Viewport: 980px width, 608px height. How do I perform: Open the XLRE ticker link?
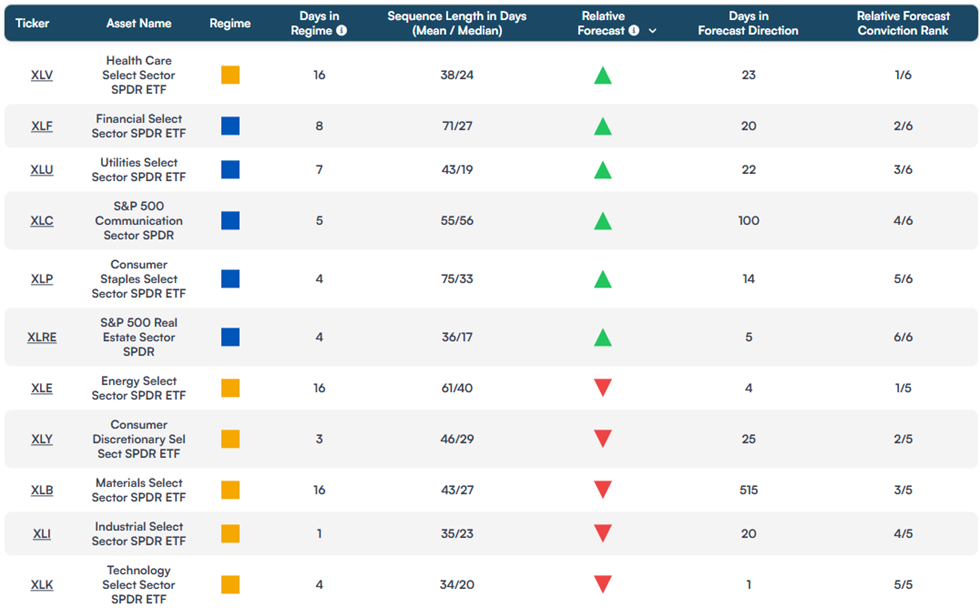click(42, 337)
